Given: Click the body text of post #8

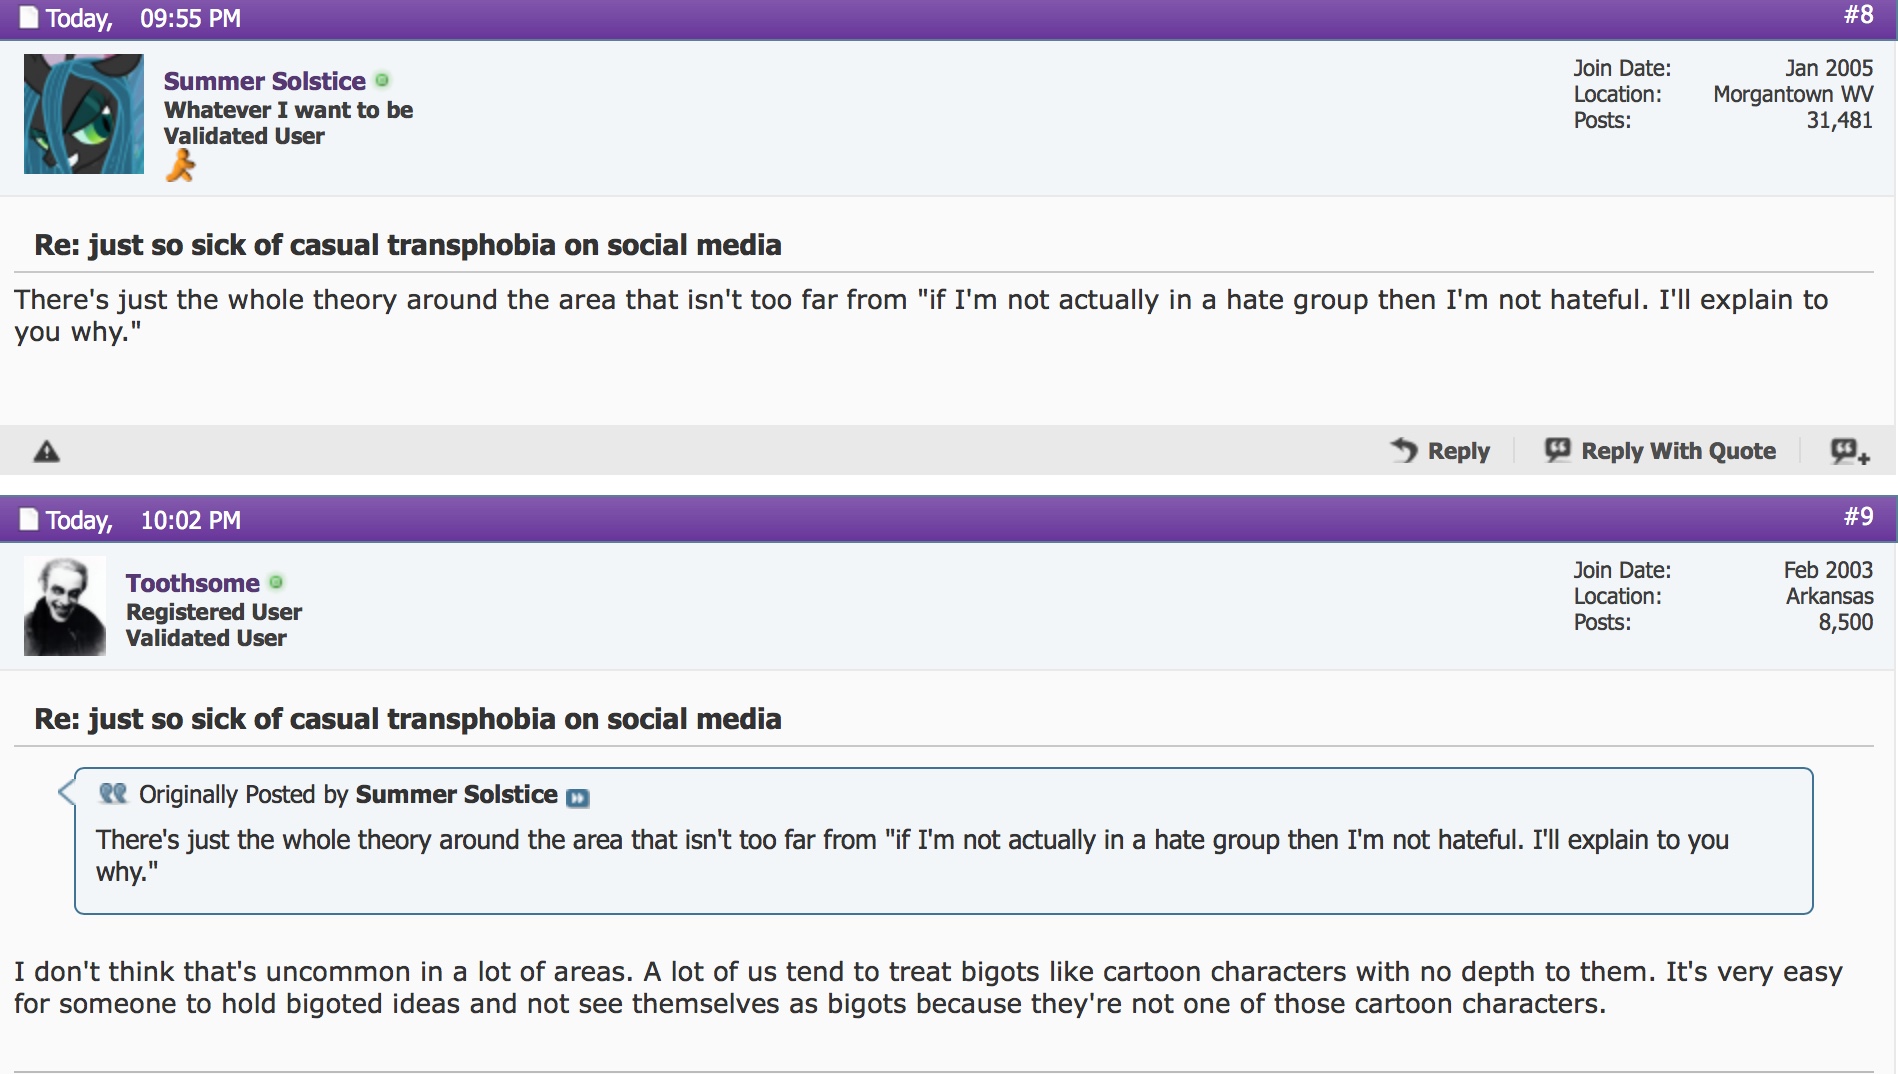Looking at the screenshot, I should [x=921, y=316].
